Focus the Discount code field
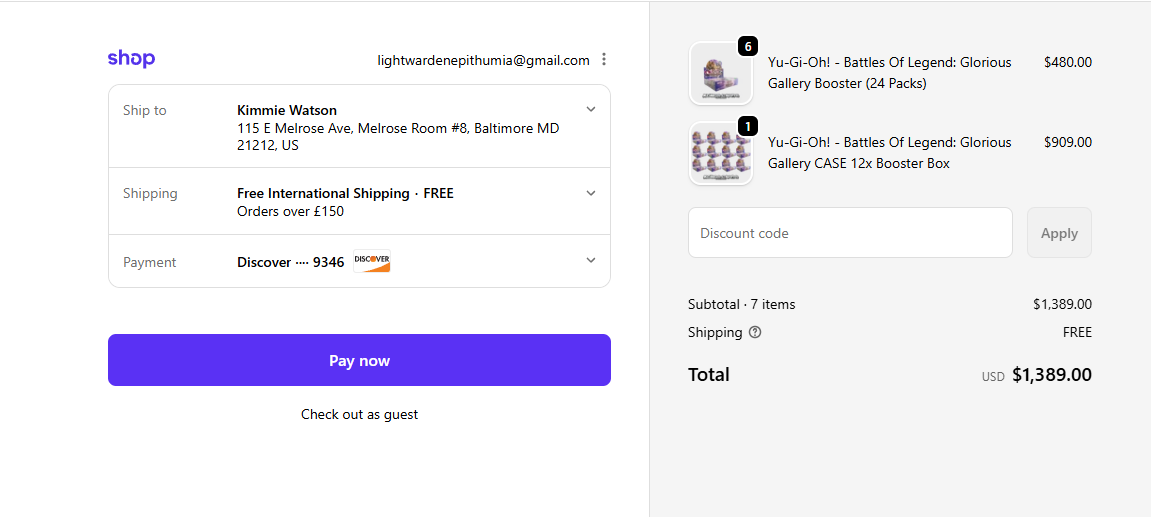Image resolution: width=1151 pixels, height=517 pixels. click(850, 233)
